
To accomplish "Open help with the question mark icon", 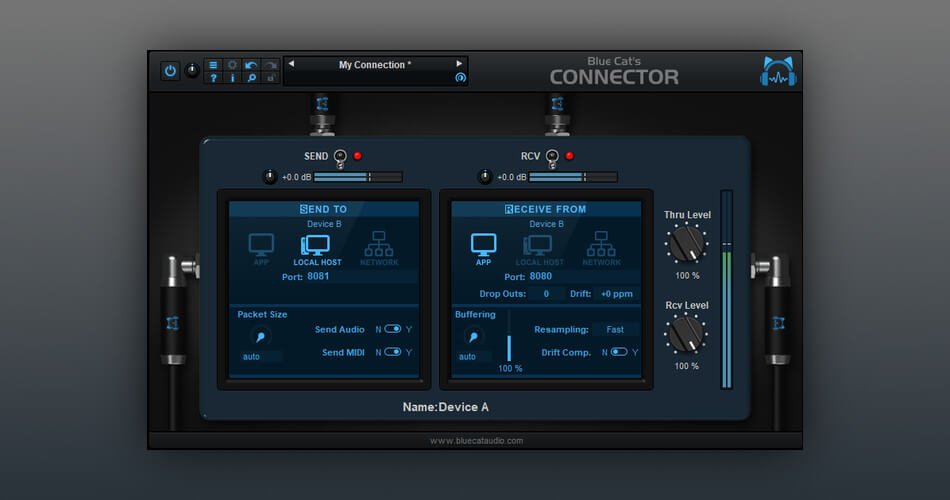I will pos(213,78).
